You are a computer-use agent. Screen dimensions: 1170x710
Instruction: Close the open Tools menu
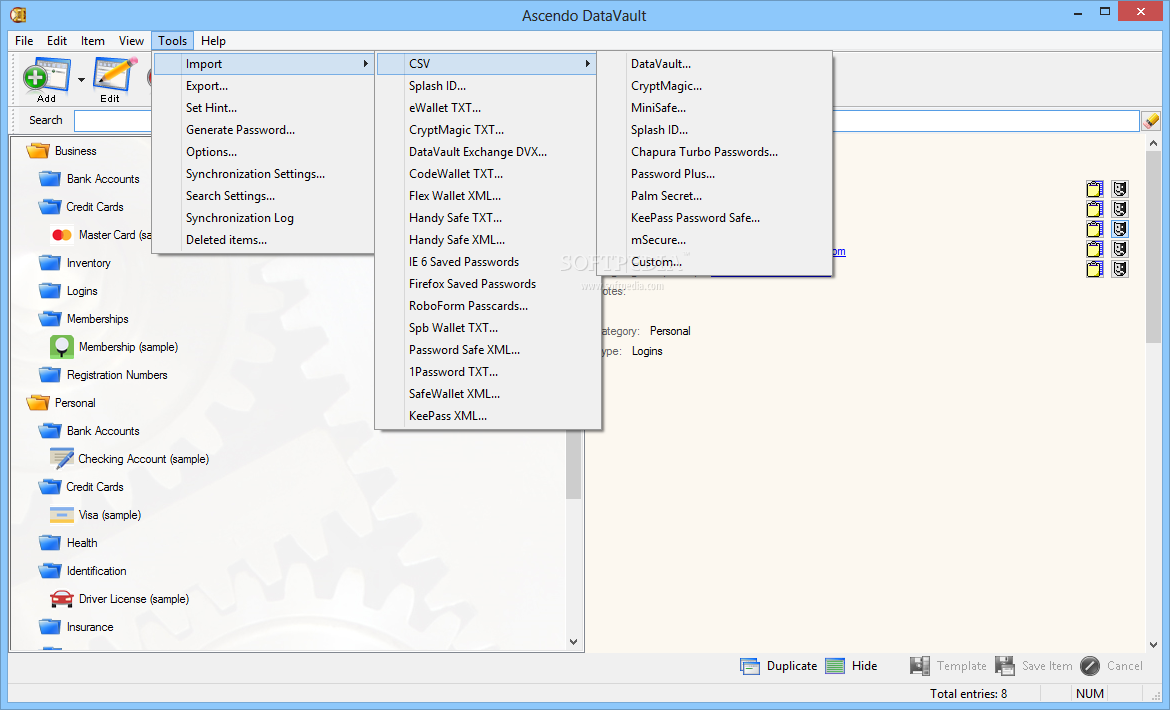coord(172,41)
